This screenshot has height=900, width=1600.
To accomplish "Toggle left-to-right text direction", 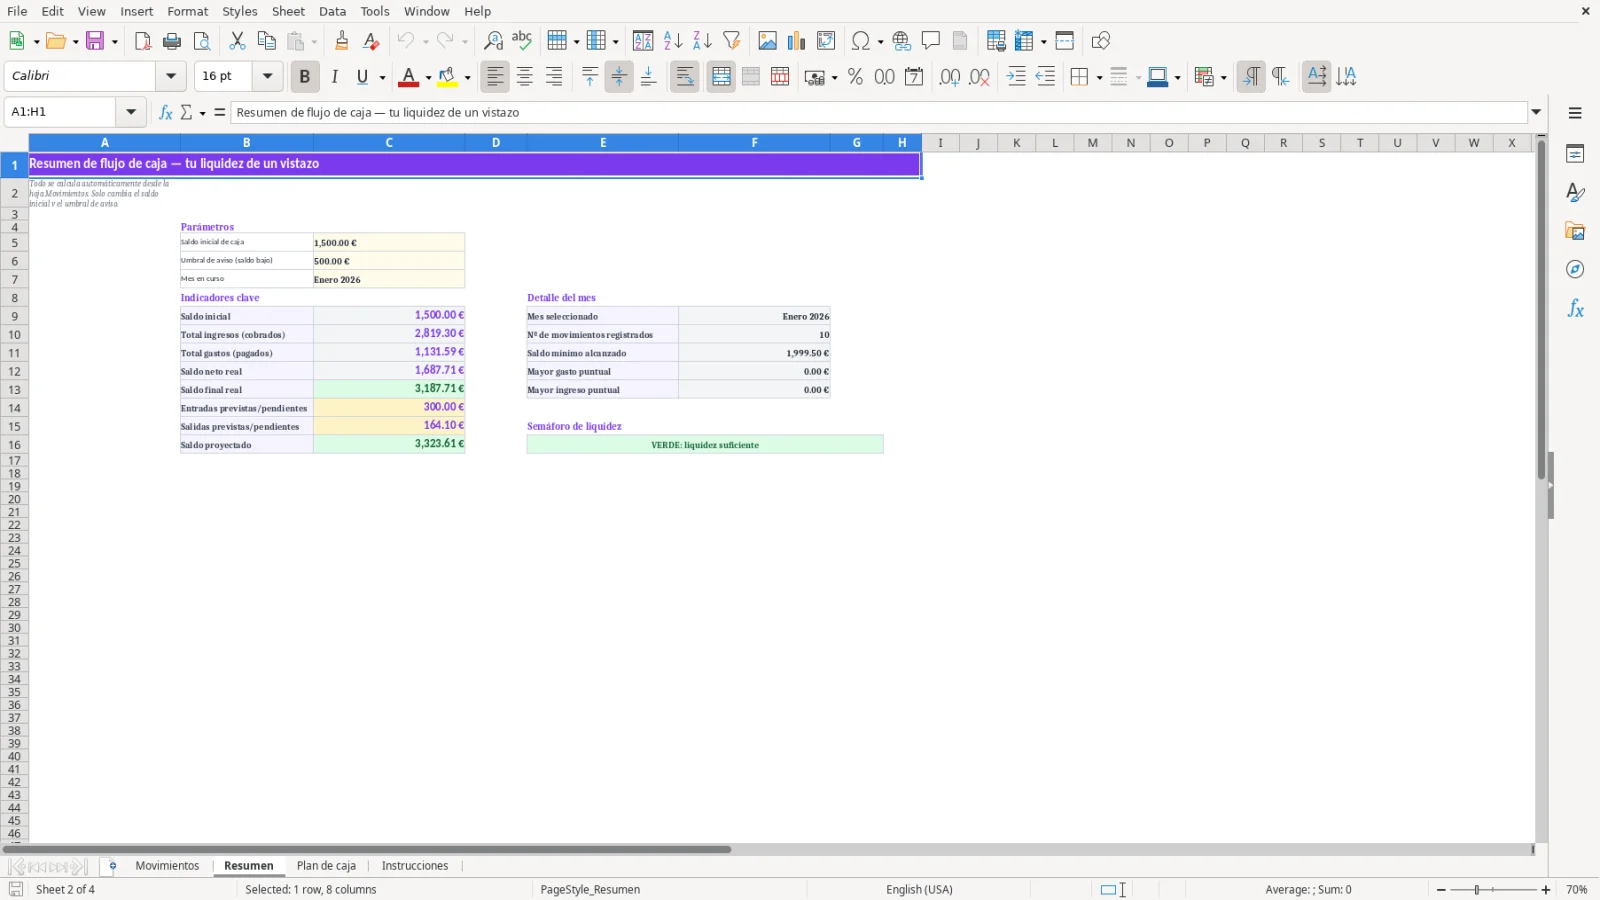I will [x=1251, y=77].
